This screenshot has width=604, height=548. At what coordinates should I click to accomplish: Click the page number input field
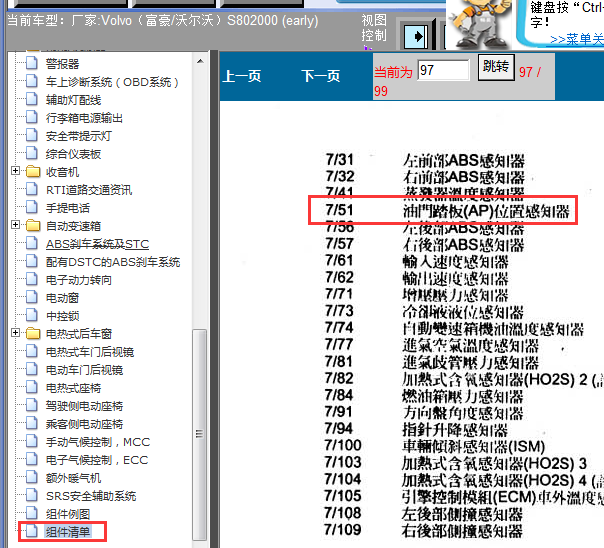coord(443,70)
